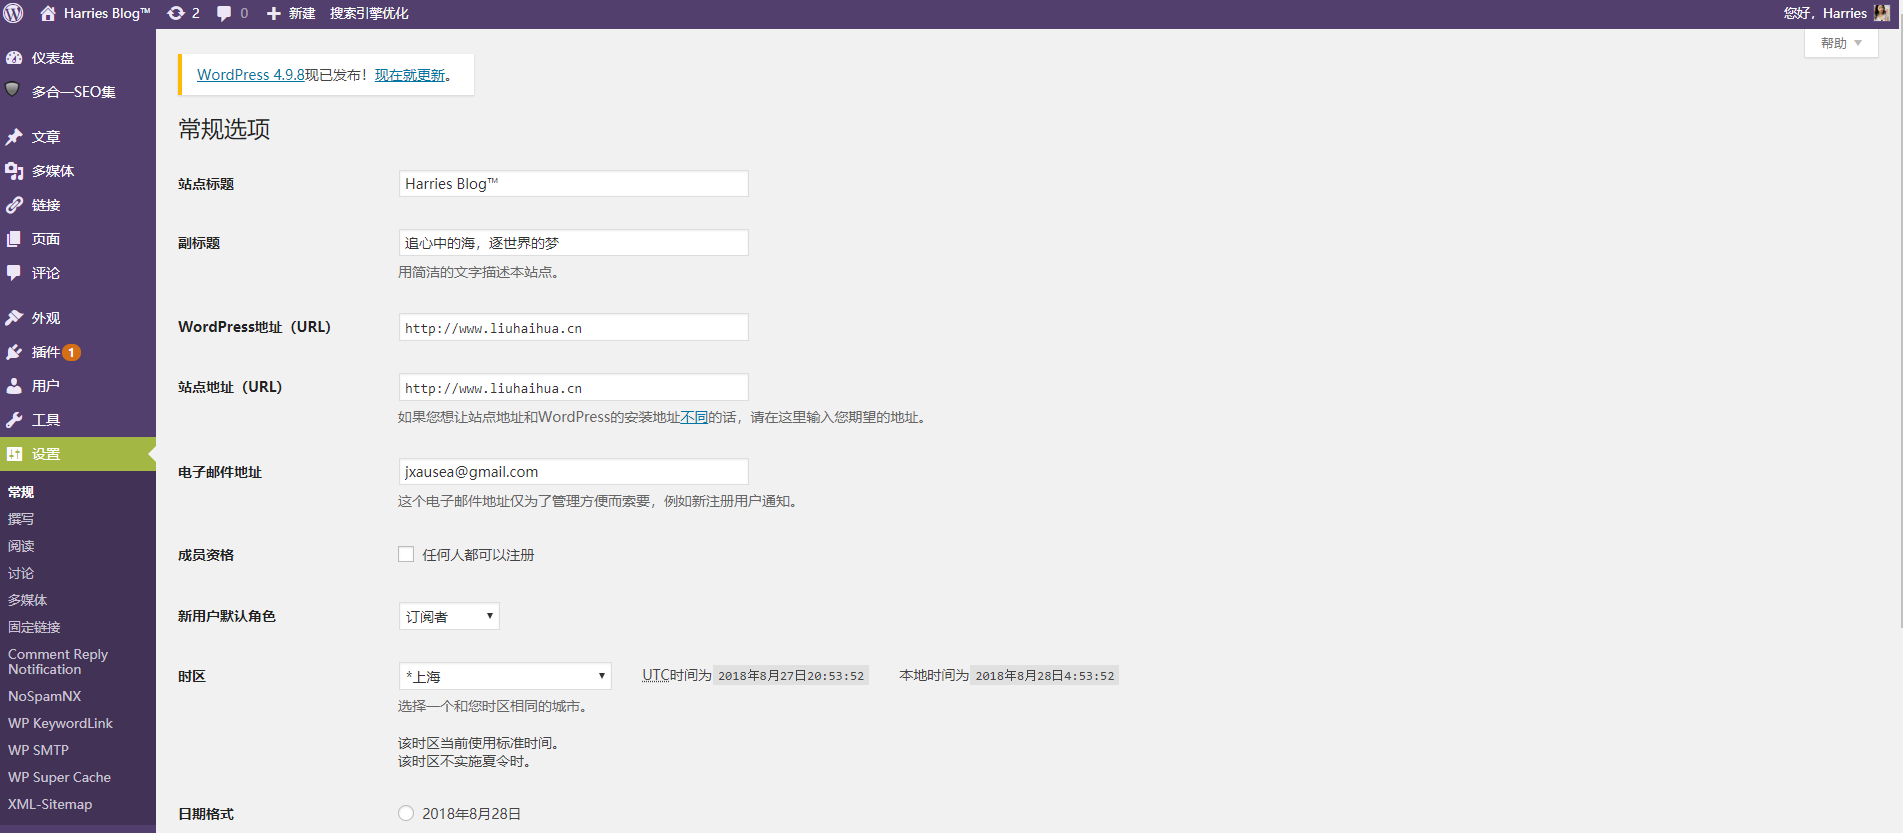Viewport: 1903px width, 833px height.
Task: Open WP SMTP settings
Action: 38,750
